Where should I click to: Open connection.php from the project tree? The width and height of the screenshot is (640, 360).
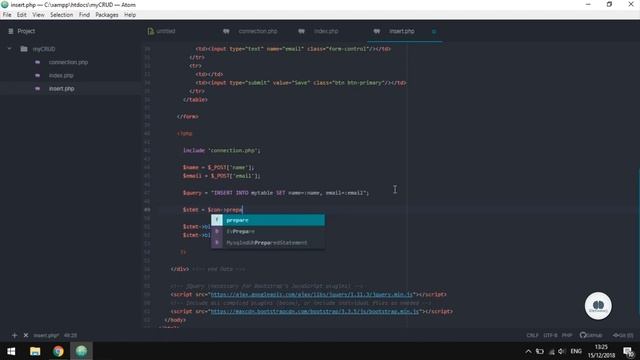tap(68, 62)
